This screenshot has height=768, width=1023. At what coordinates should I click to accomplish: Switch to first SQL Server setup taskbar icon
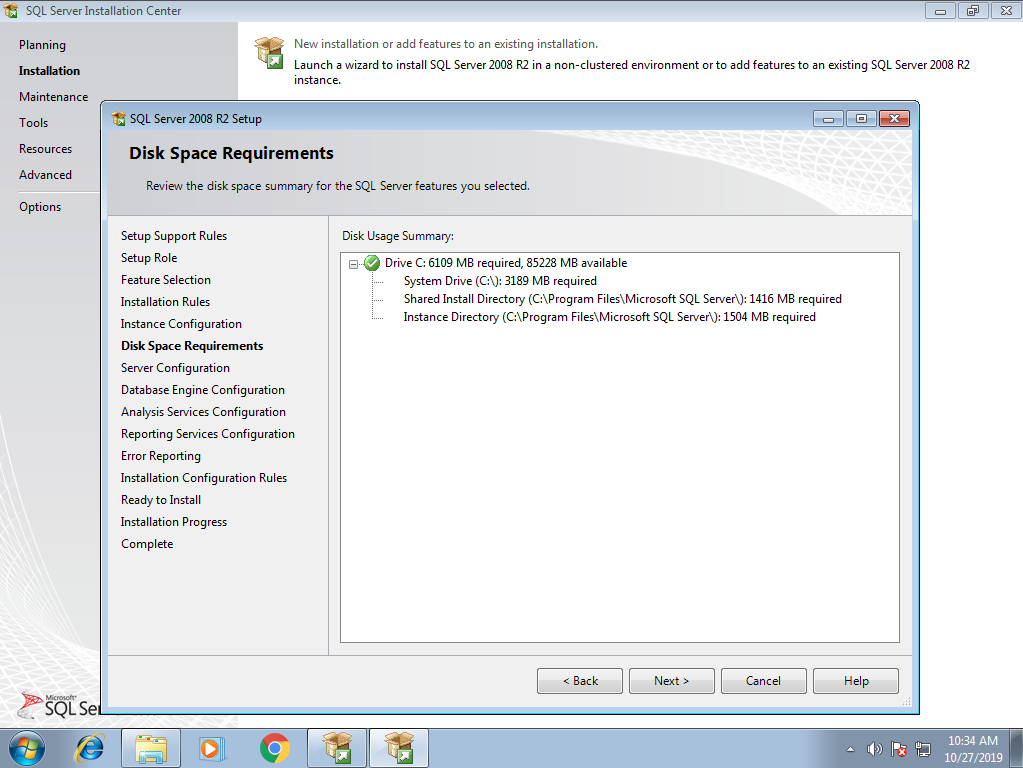coord(337,748)
